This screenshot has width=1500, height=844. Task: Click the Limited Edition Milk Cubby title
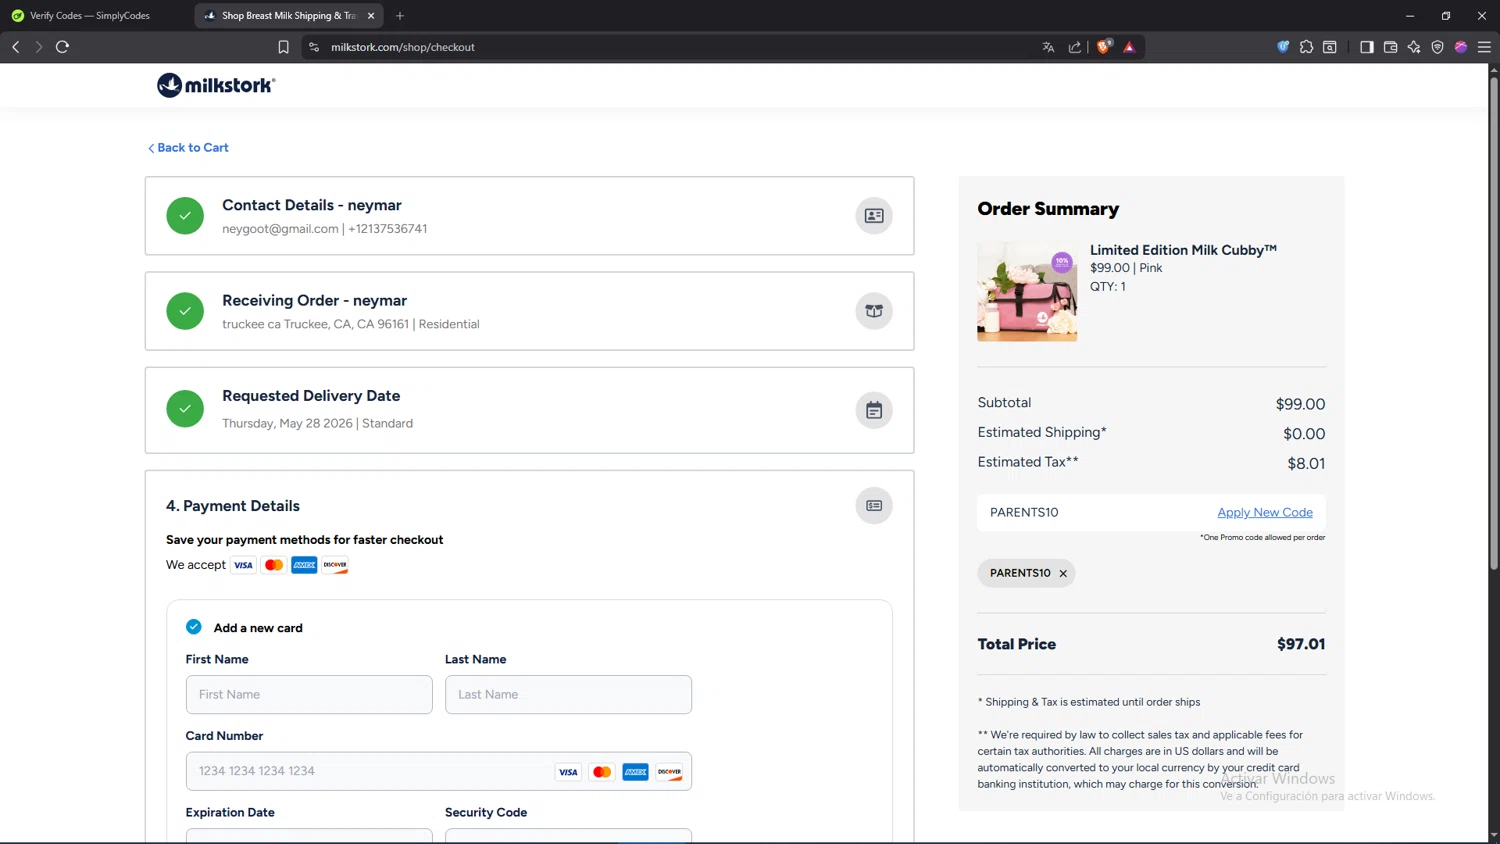pyautogui.click(x=1183, y=250)
